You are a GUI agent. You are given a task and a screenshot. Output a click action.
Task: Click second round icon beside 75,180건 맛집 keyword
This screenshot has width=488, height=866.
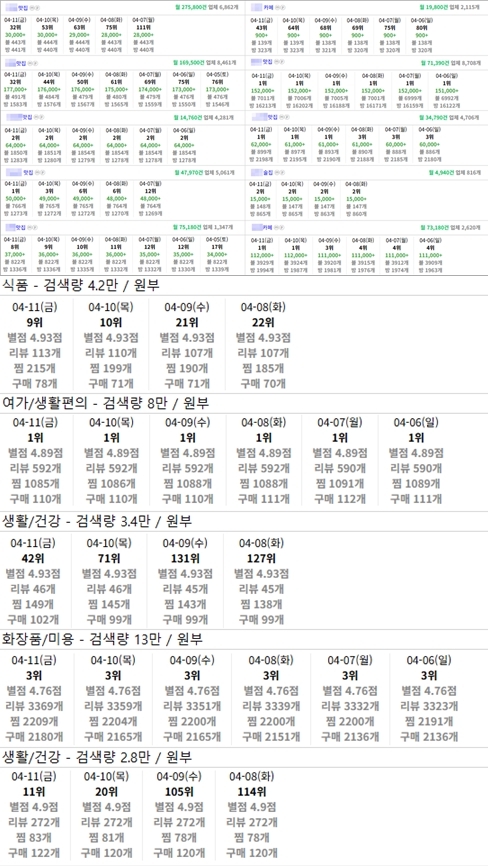35,228
